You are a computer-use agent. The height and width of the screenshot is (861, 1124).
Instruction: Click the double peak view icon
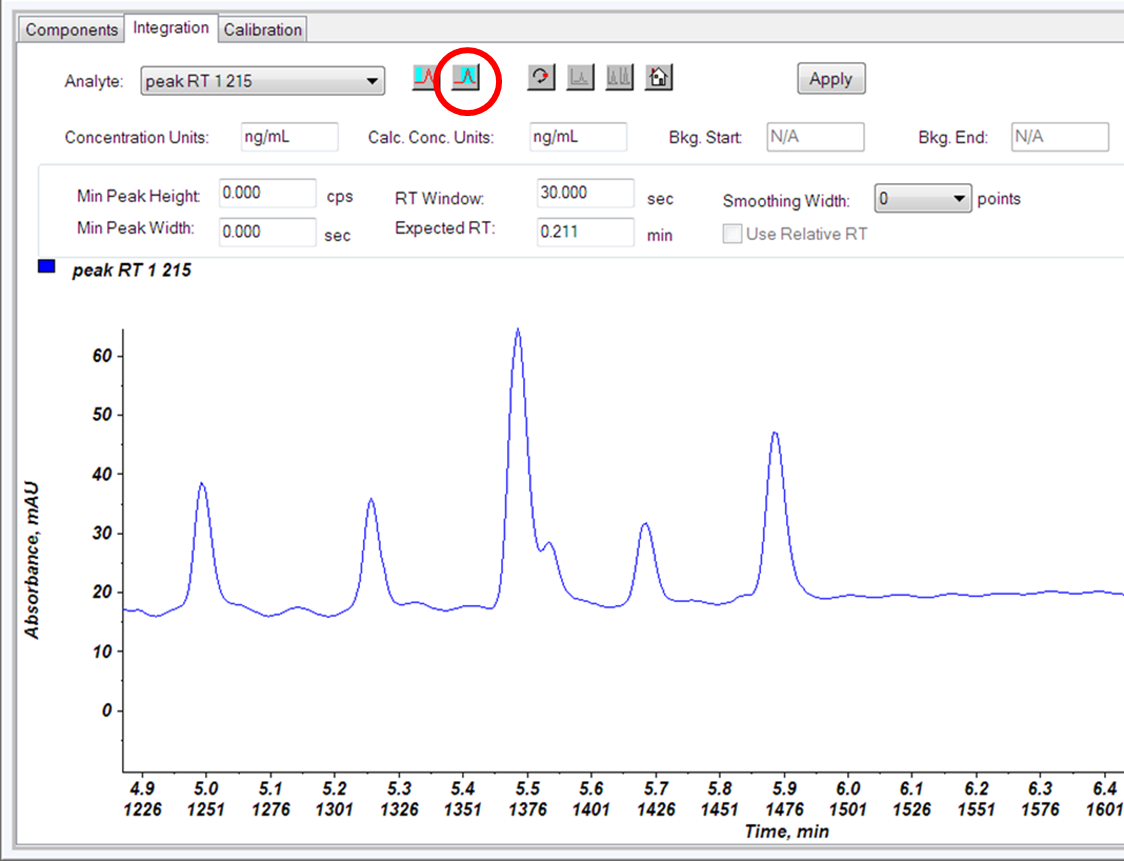(619, 77)
